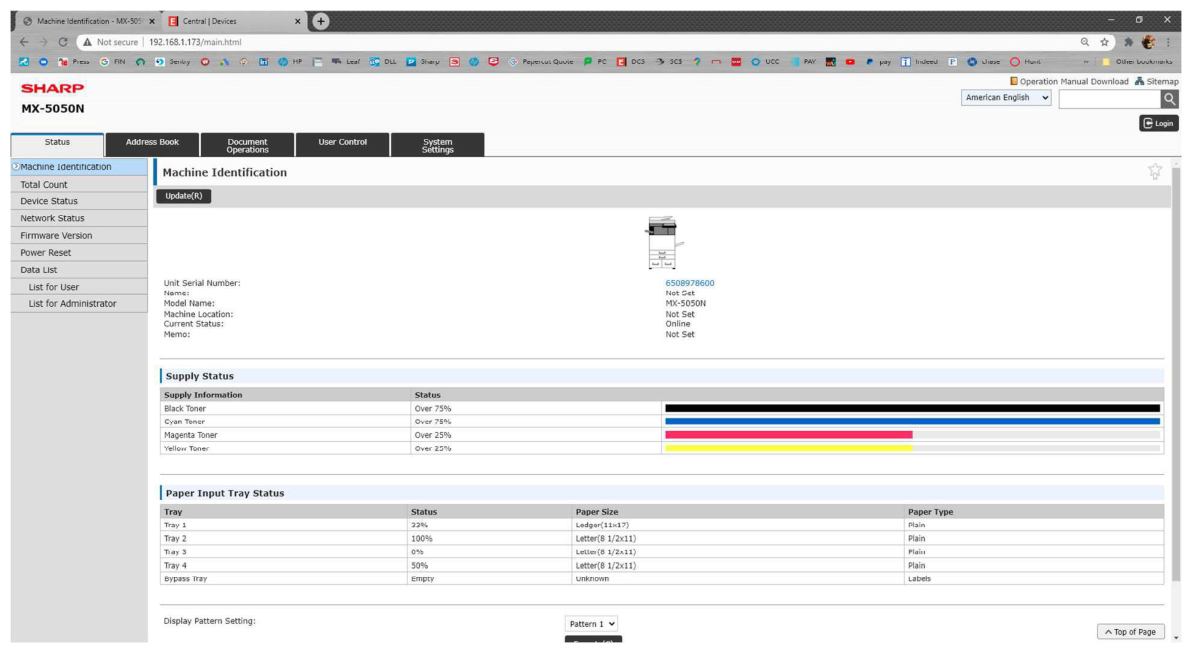
Task: Open the American English language dropdown
Action: pyautogui.click(x=1006, y=98)
